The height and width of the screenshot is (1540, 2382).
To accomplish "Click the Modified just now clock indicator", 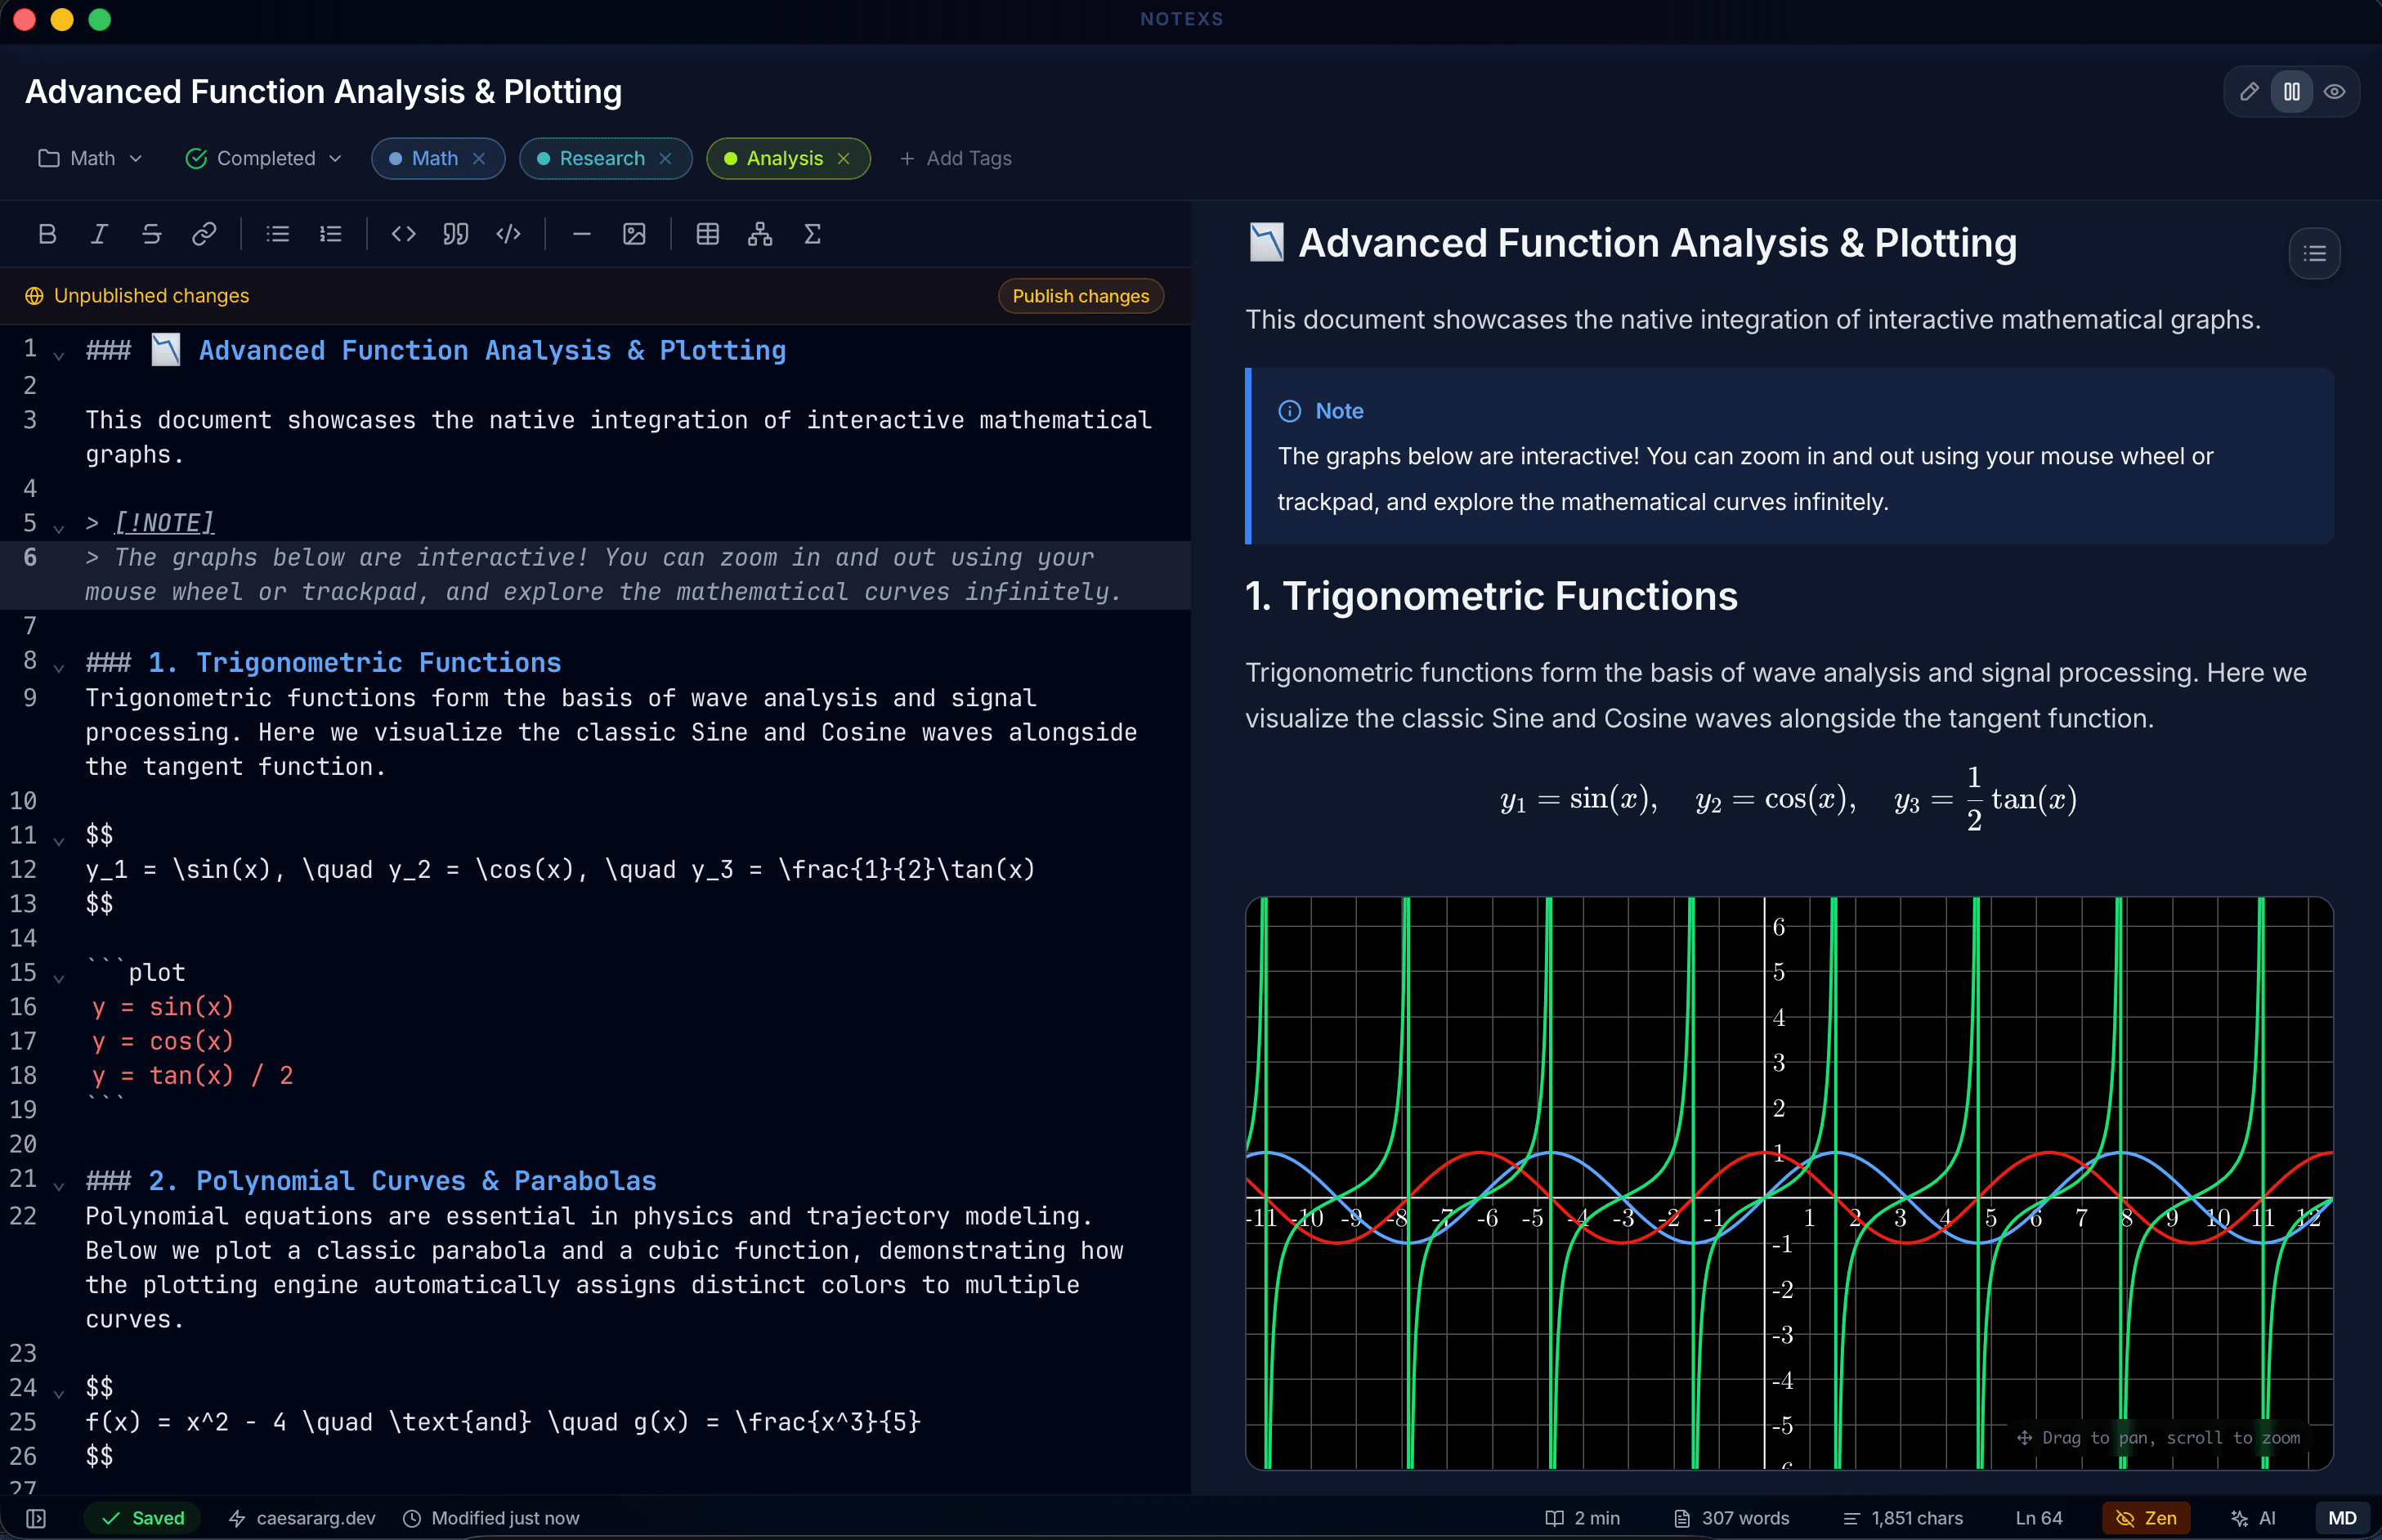I will [491, 1518].
